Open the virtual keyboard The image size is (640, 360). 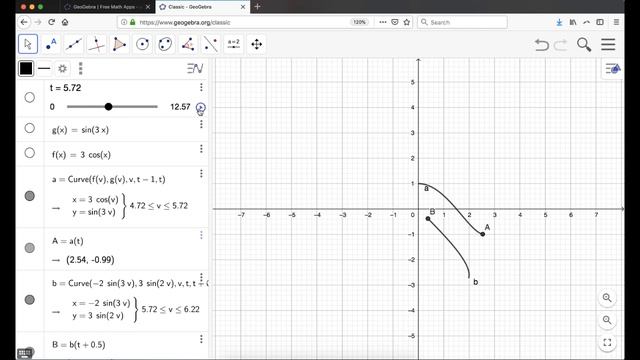[24, 353]
